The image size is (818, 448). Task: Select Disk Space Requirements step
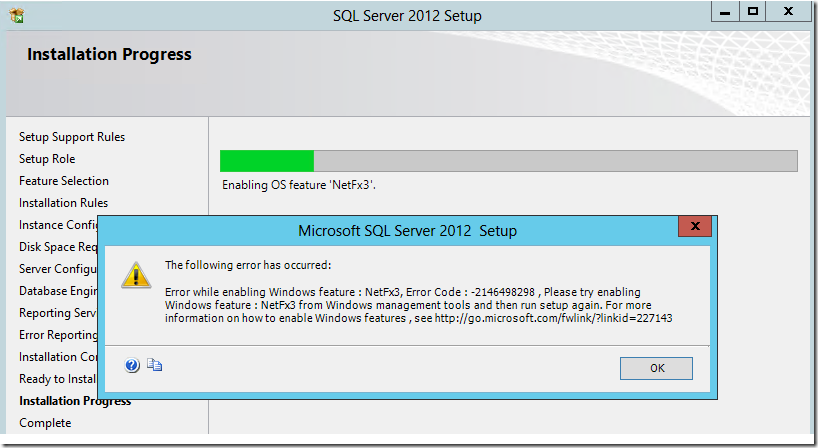(58, 247)
